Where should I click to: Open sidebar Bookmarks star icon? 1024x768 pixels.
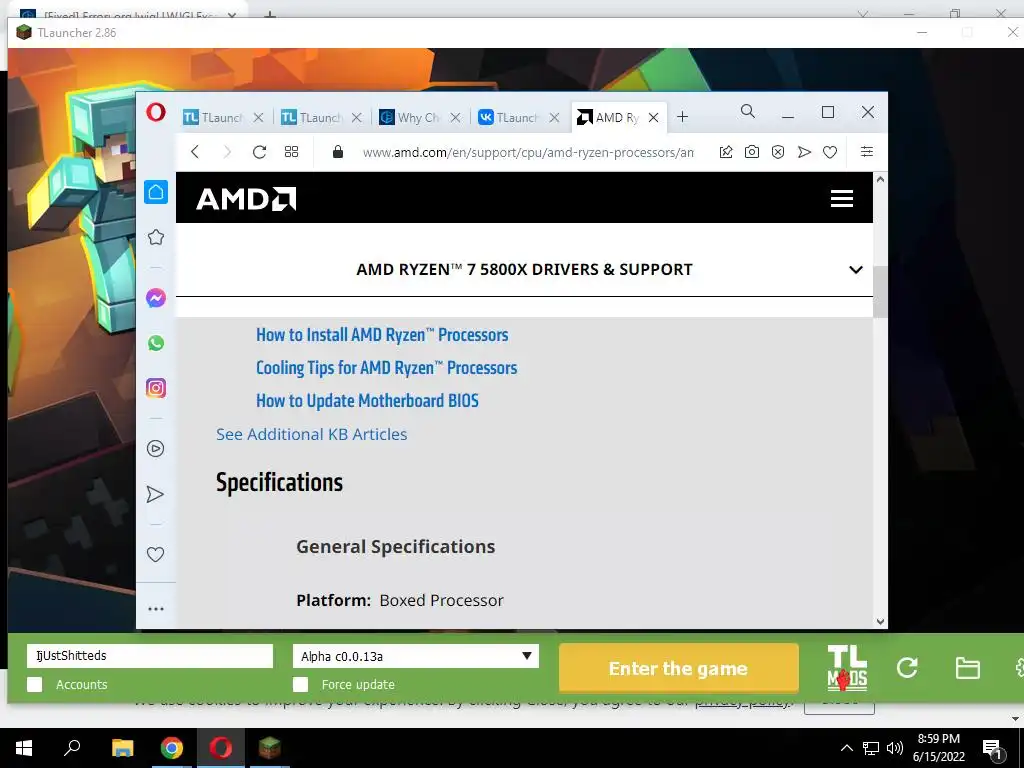tap(155, 237)
